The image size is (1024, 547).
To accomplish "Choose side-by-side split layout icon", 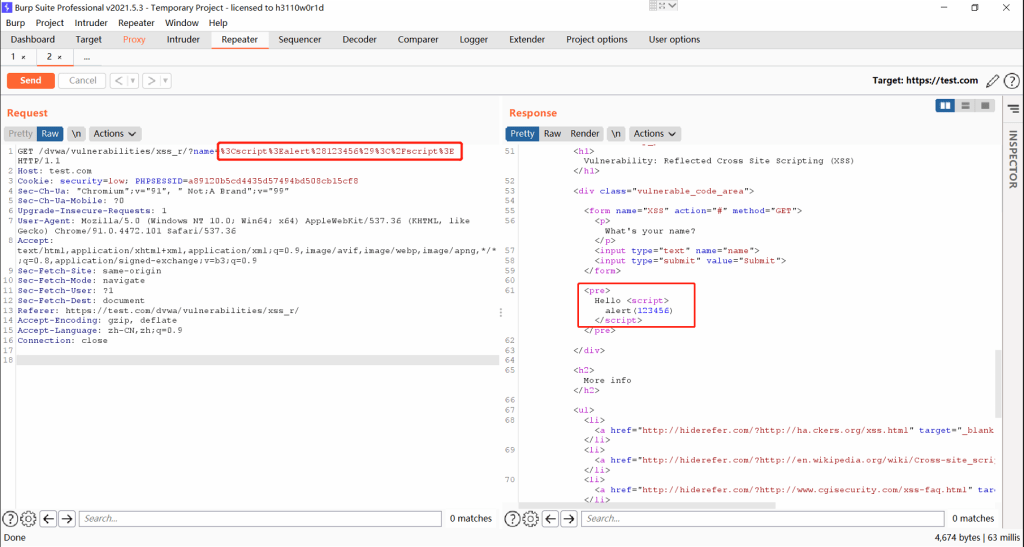I will pyautogui.click(x=945, y=106).
